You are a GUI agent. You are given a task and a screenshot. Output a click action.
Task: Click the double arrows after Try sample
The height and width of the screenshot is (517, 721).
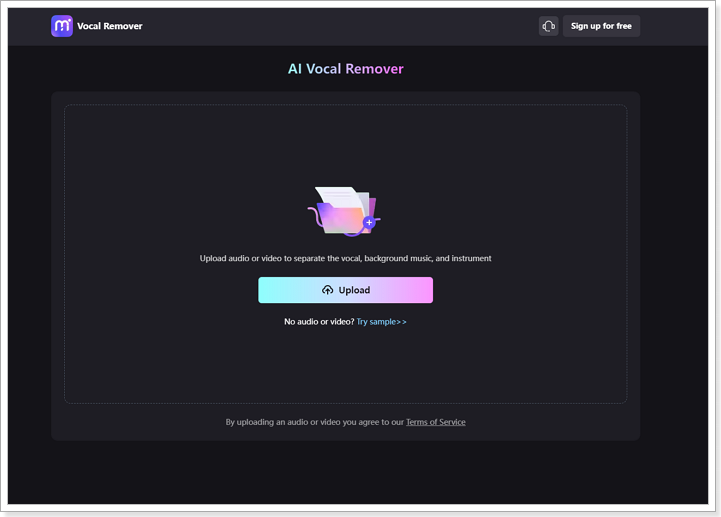(401, 322)
